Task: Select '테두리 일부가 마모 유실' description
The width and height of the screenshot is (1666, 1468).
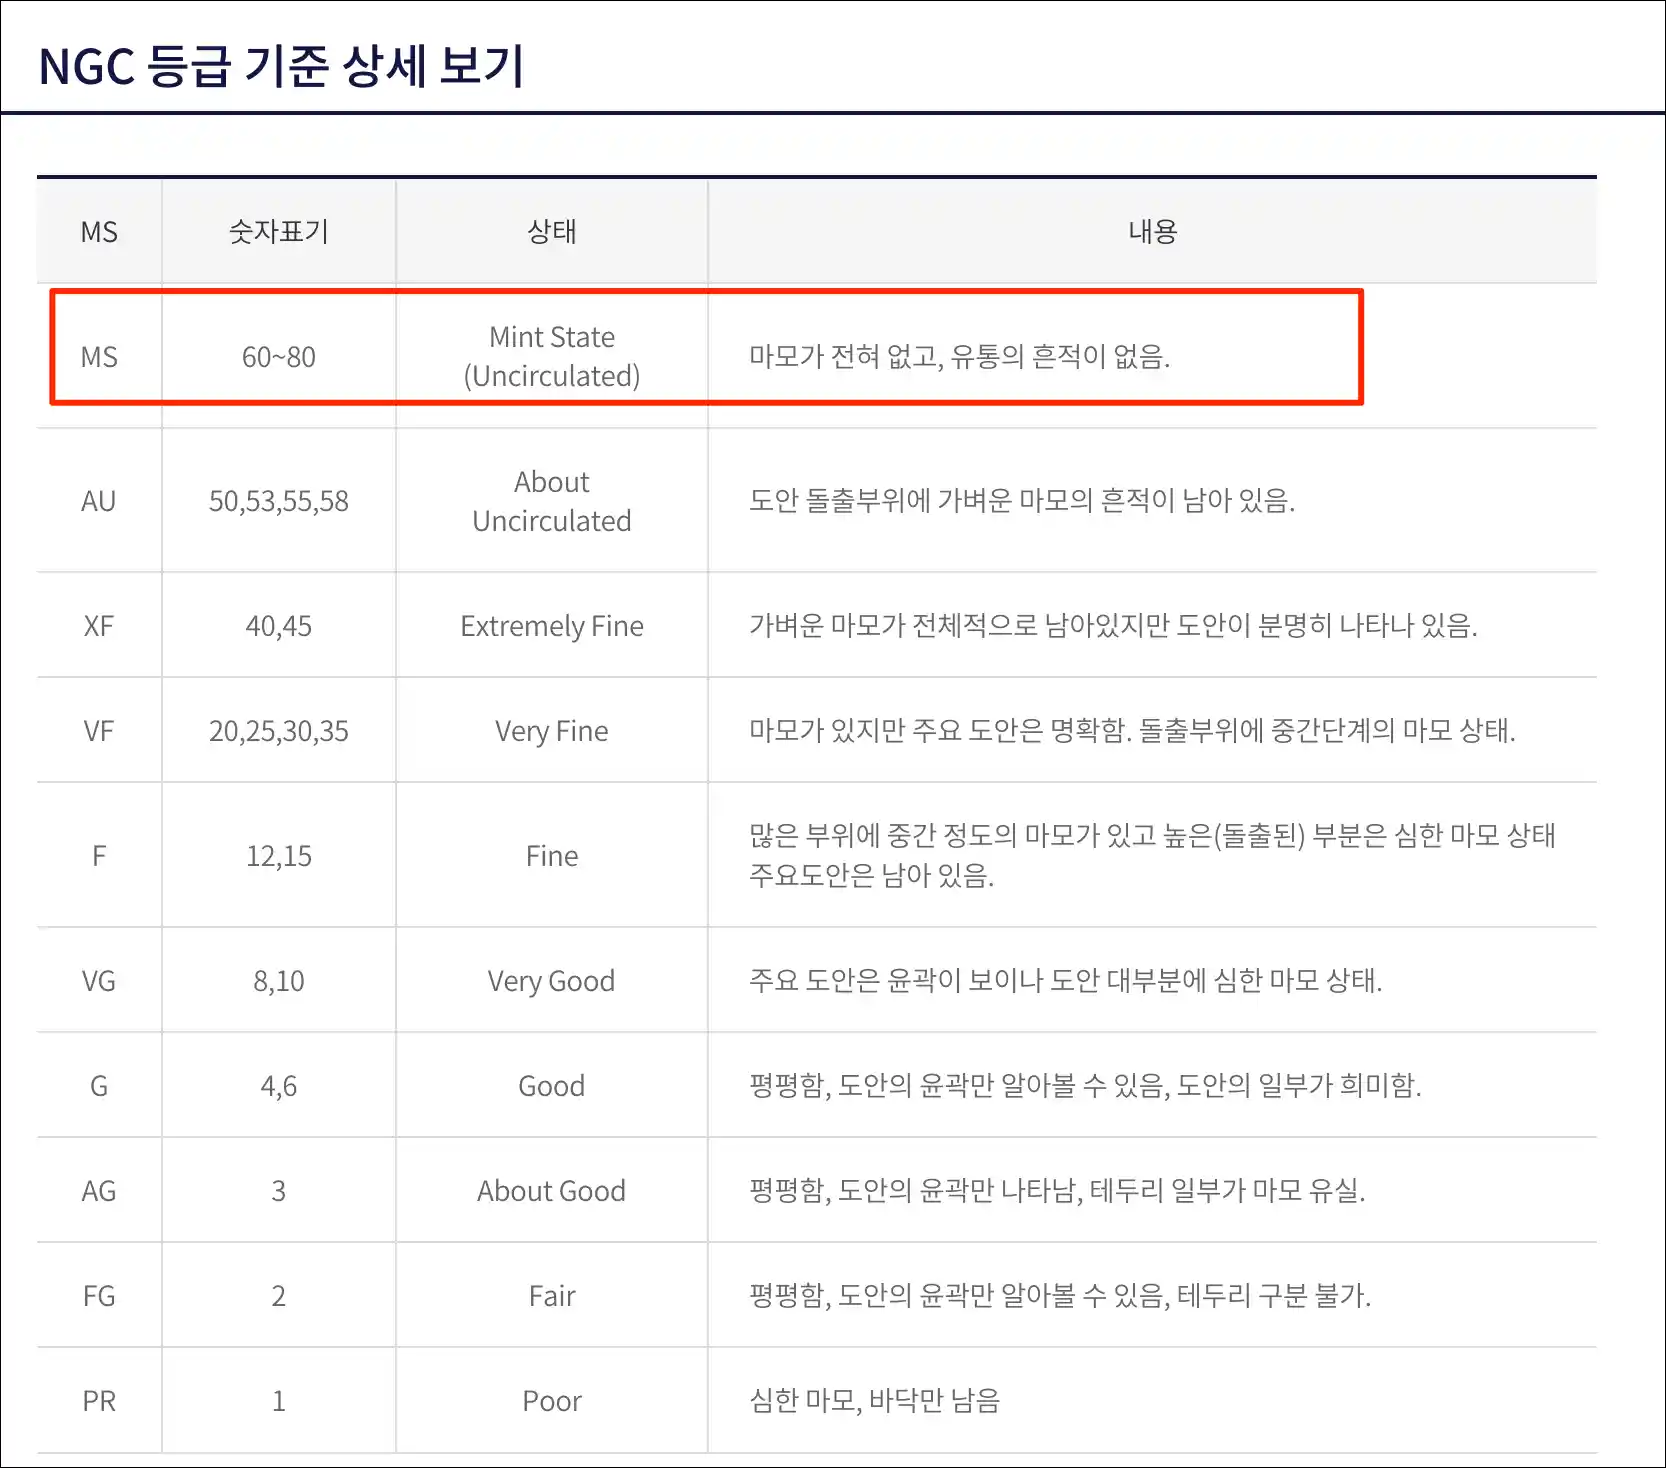Action: (x=1057, y=1190)
